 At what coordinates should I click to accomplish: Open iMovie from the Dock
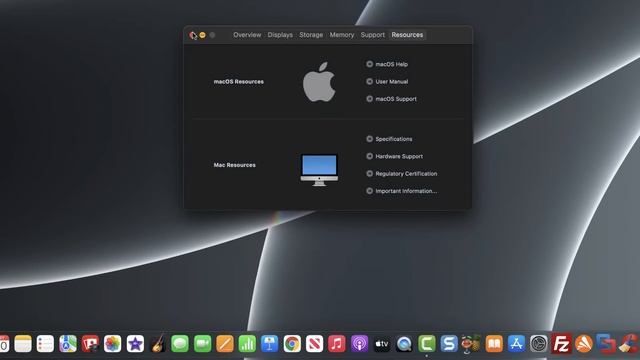click(x=135, y=344)
